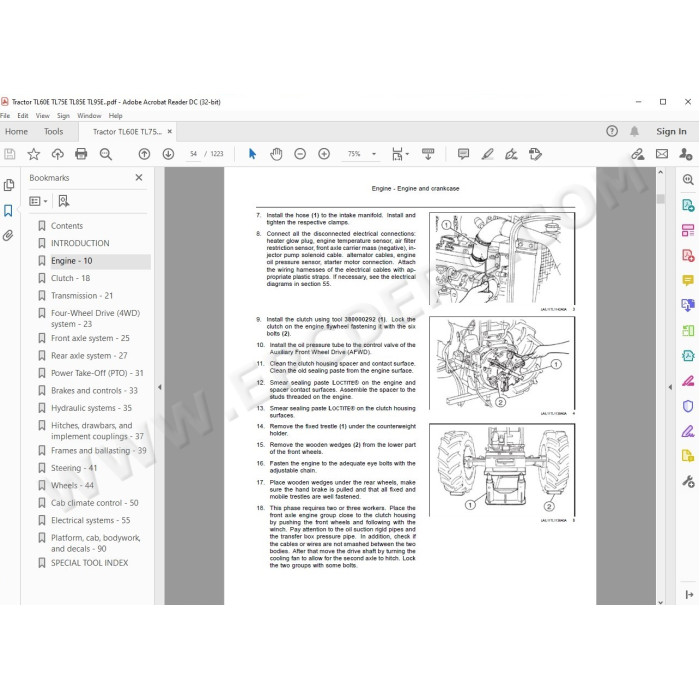
Task: Add a sticky note comment
Action: click(463, 154)
